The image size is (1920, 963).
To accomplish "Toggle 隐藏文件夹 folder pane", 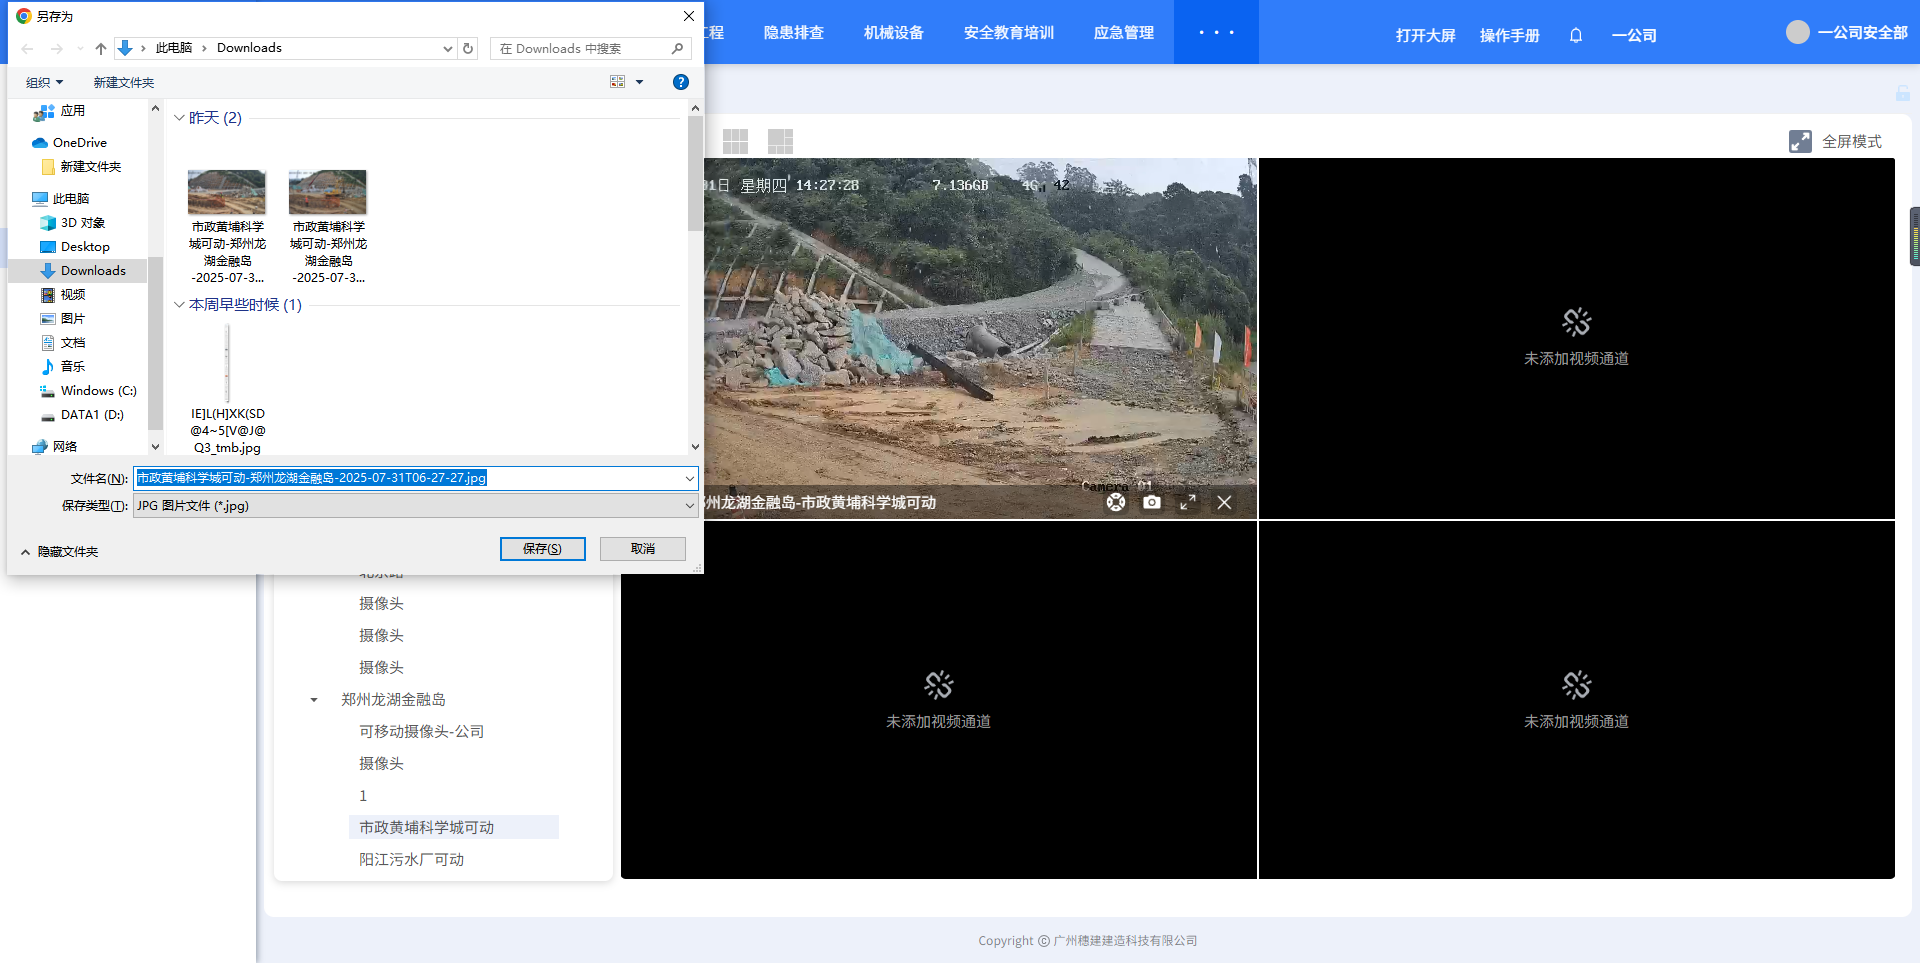I will pos(60,551).
